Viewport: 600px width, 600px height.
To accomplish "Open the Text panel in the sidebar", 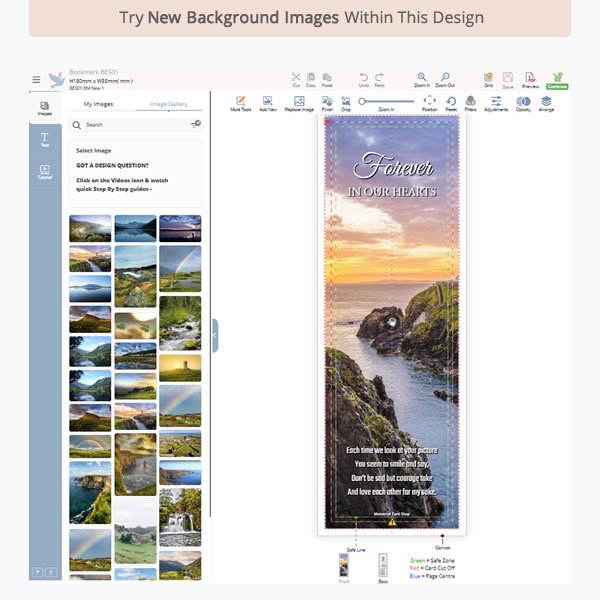I will coord(45,140).
